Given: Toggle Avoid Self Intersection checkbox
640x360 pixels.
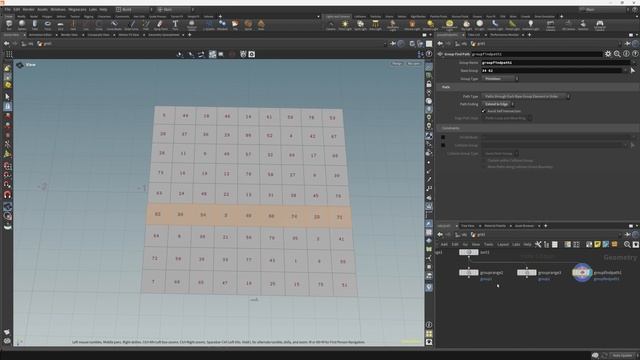Looking at the screenshot, I should point(484,111).
